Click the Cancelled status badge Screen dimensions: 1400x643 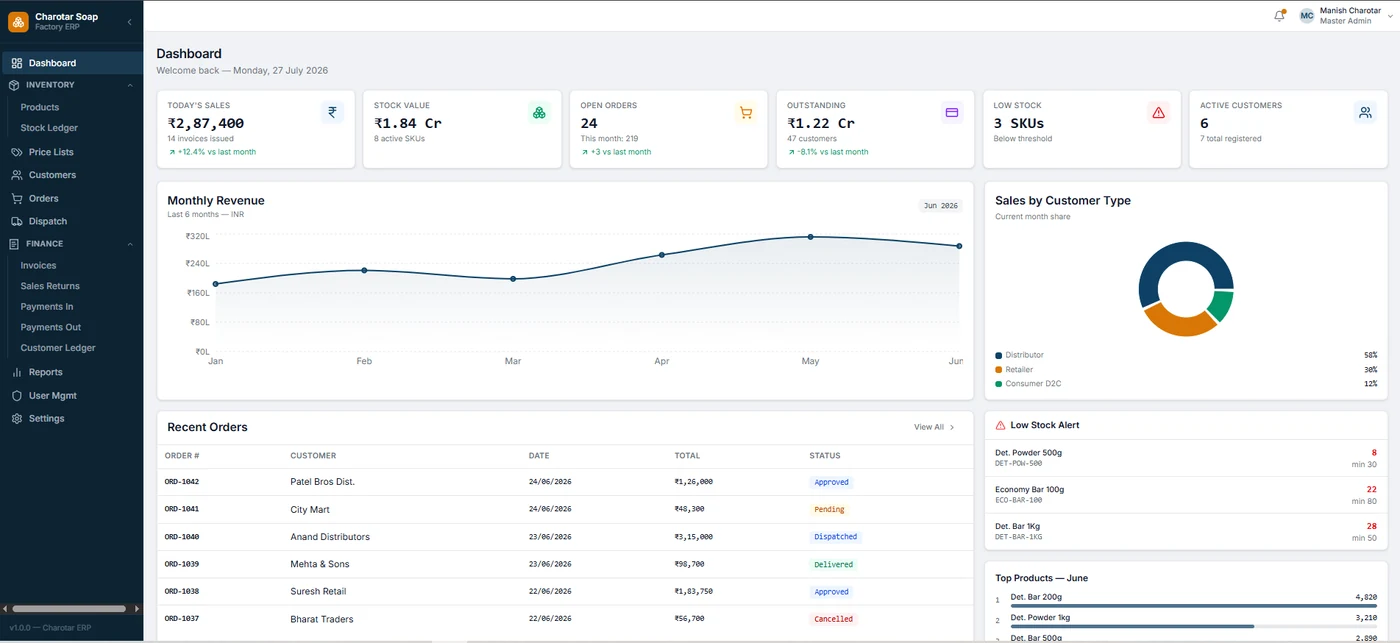pos(833,619)
